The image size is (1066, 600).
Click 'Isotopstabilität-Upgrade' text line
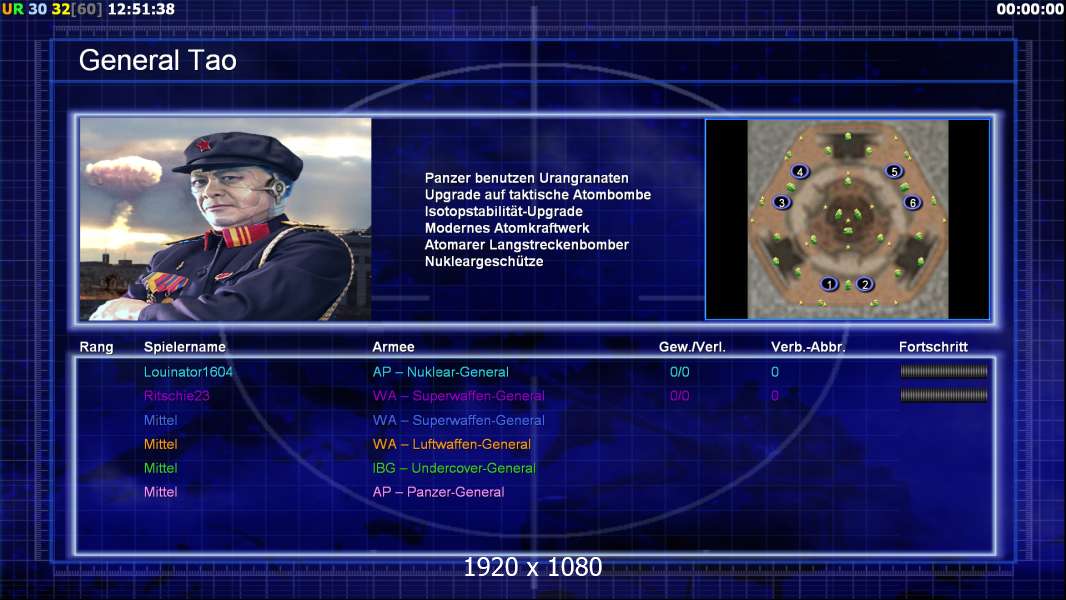tap(504, 211)
